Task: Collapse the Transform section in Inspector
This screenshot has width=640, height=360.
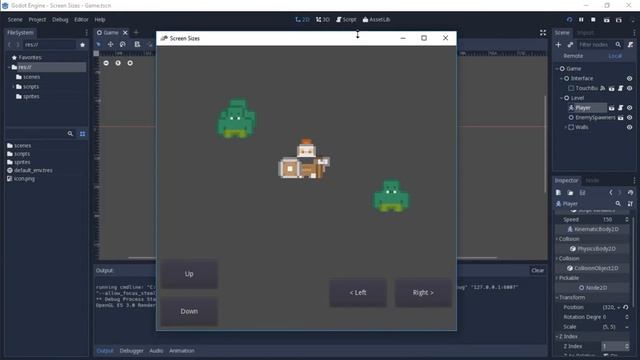Action: [557, 298]
